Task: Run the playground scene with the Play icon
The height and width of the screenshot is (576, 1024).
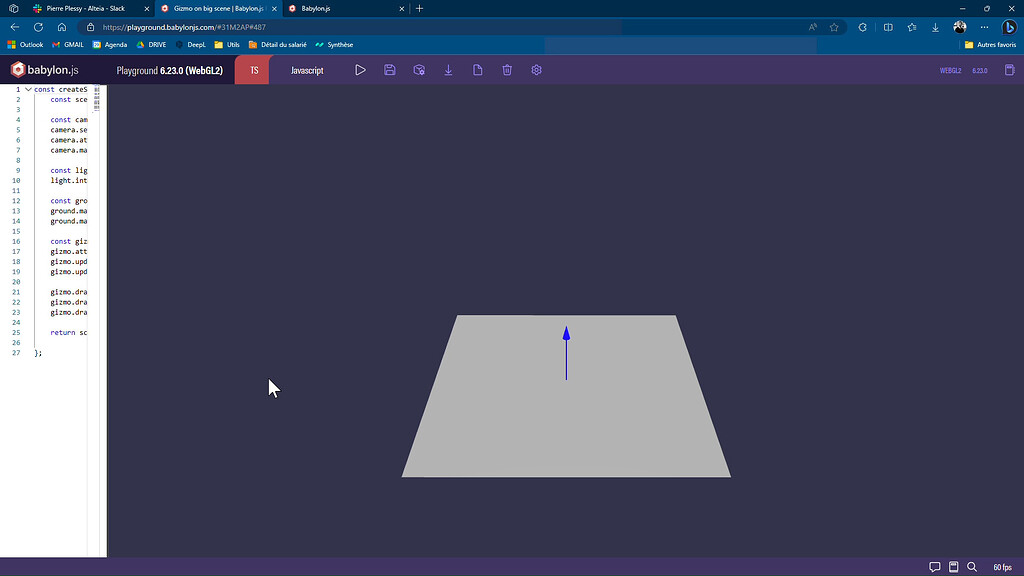Action: tap(360, 70)
